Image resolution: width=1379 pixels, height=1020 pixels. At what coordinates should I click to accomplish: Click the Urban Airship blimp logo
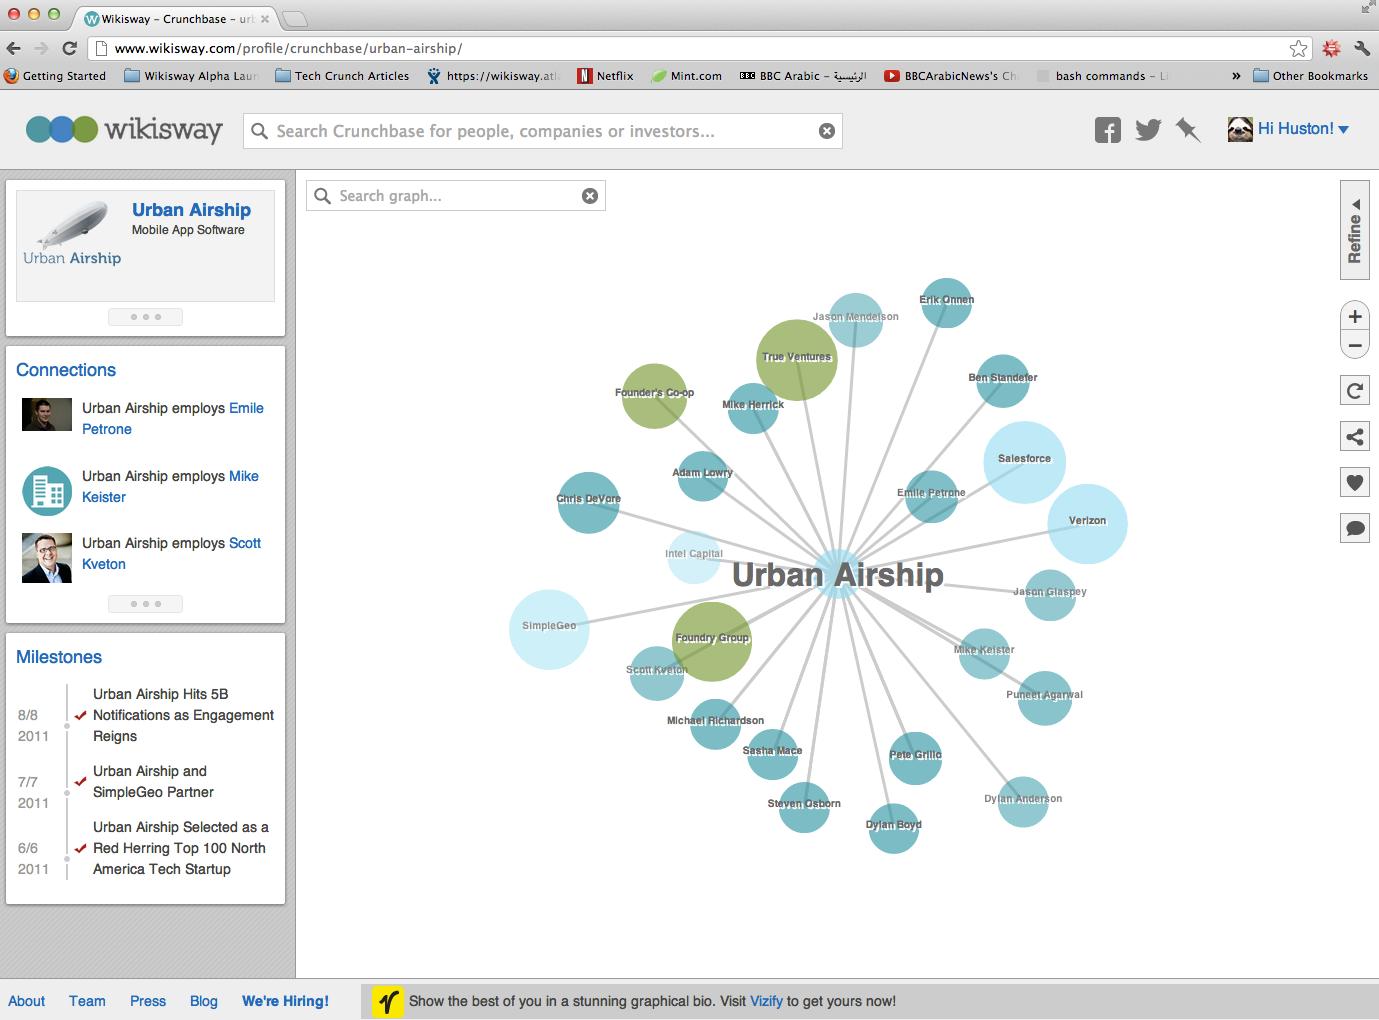pyautogui.click(x=72, y=233)
